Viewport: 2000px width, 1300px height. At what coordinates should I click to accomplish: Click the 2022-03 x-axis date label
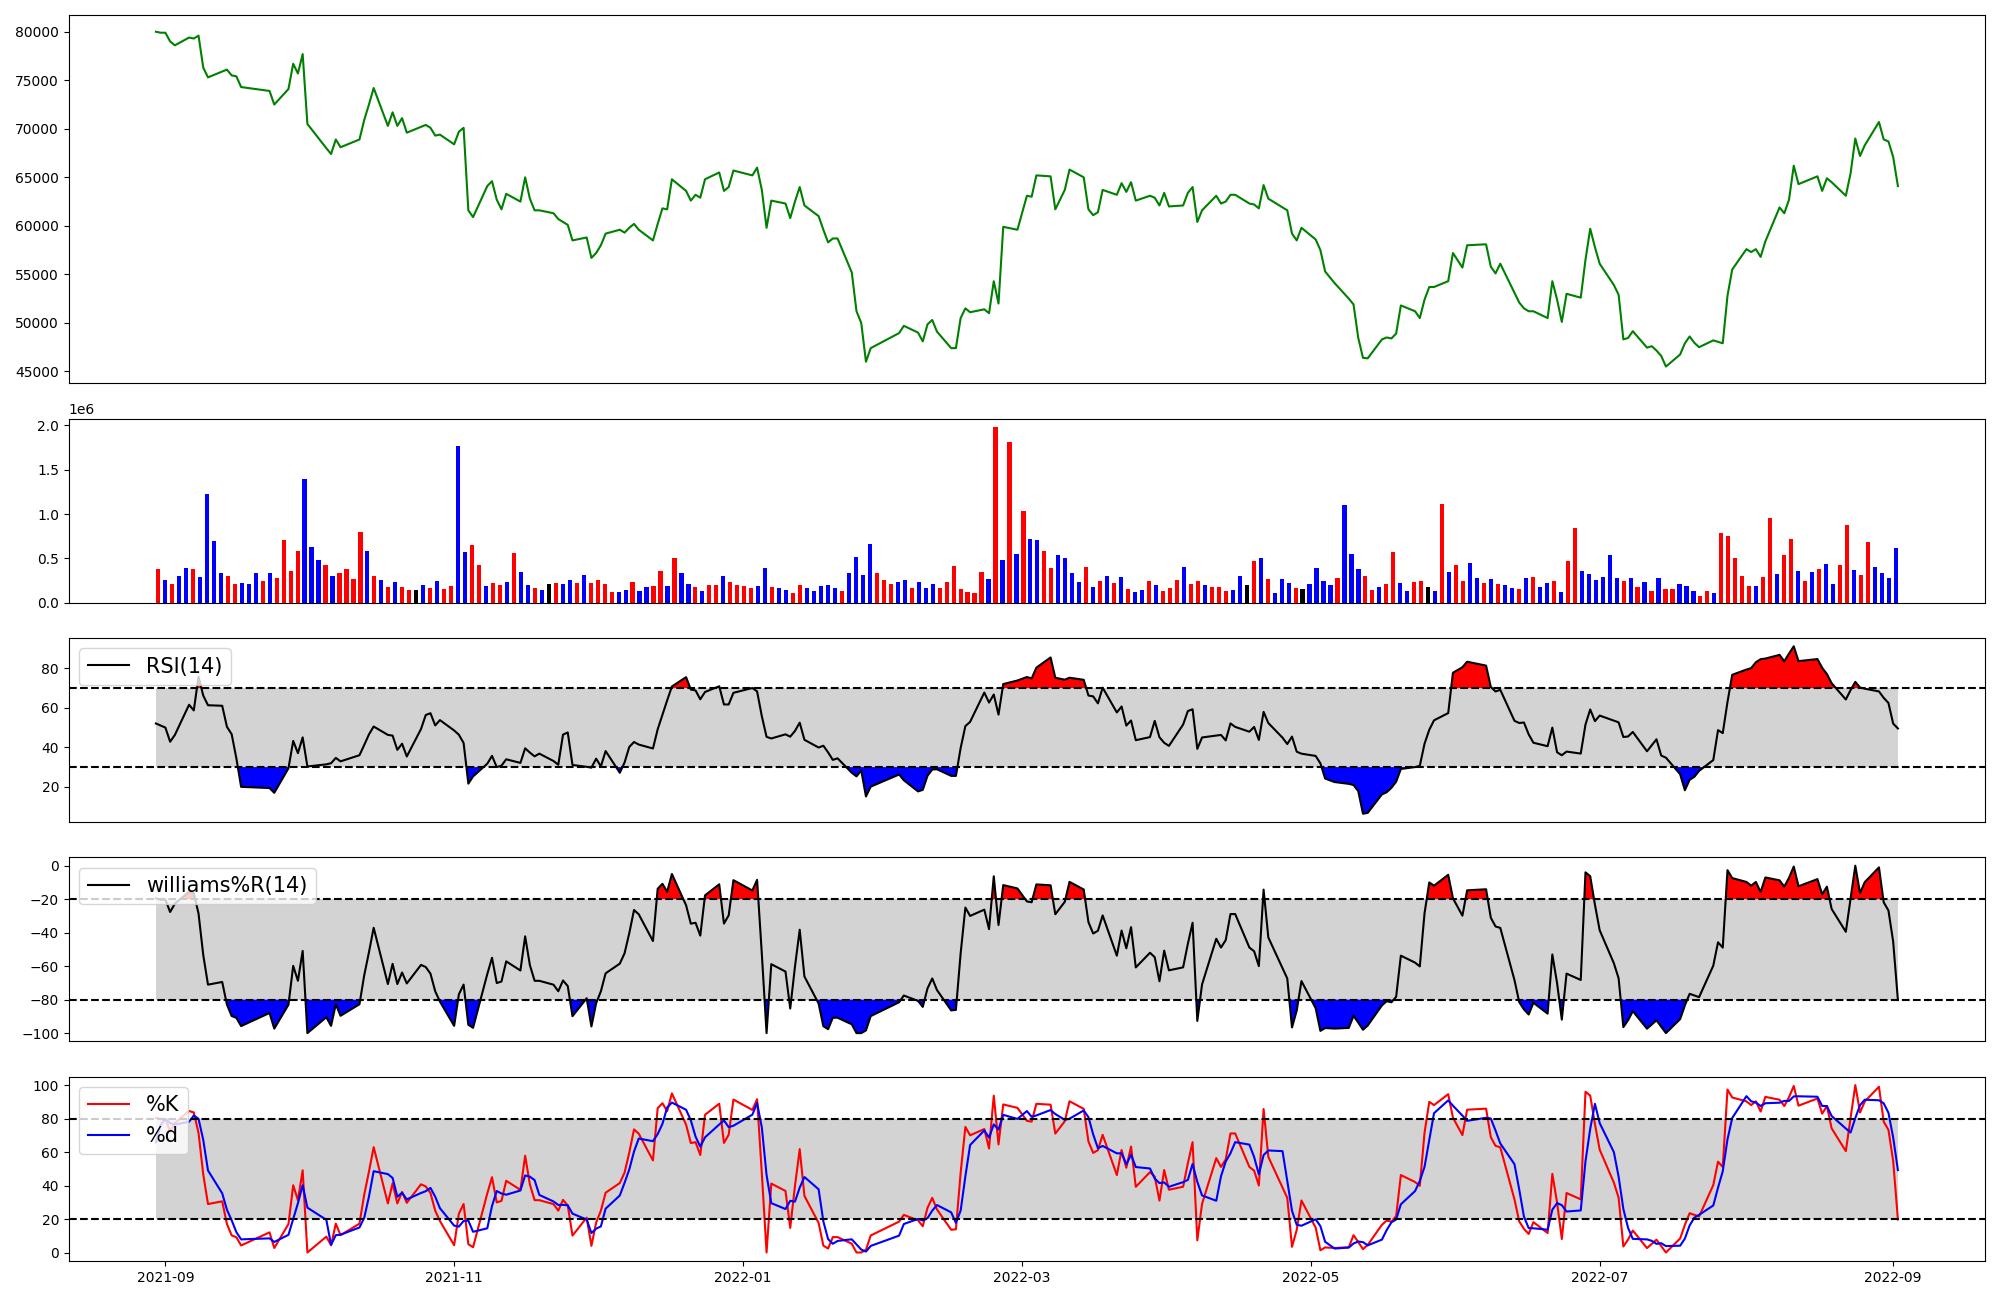tap(1021, 1277)
